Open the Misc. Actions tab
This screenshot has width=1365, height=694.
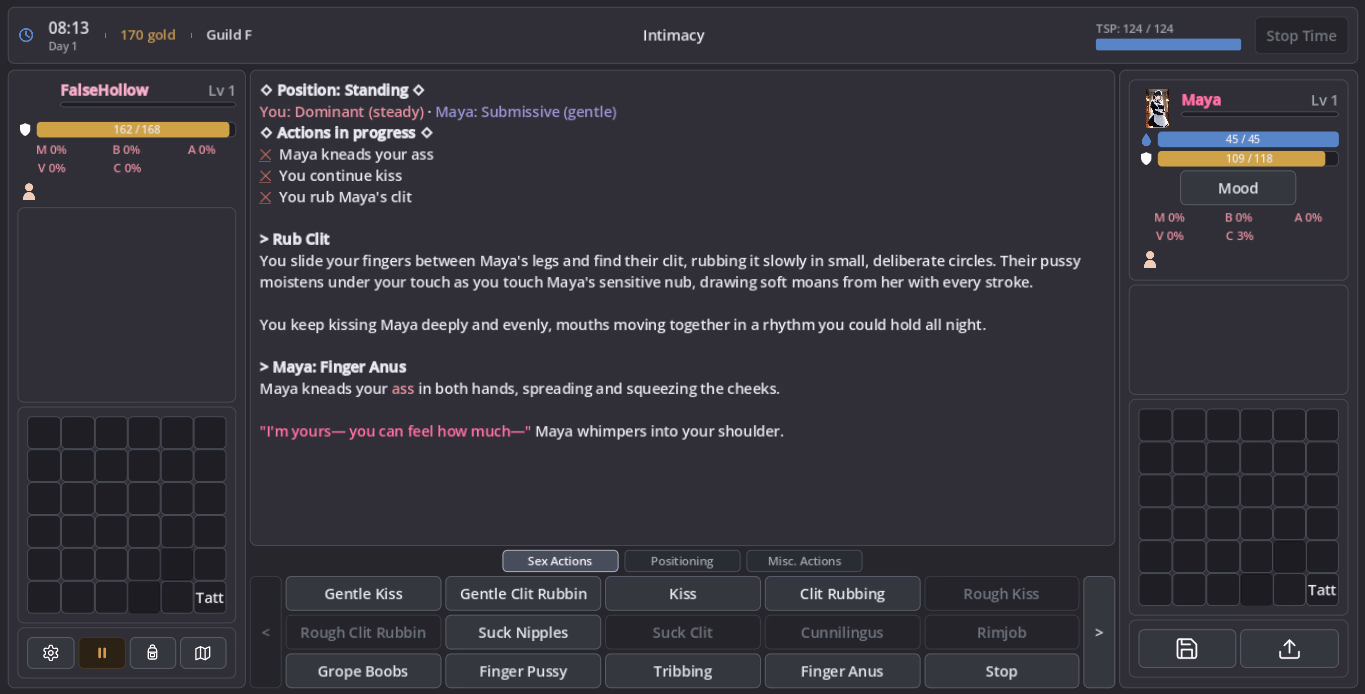point(804,561)
